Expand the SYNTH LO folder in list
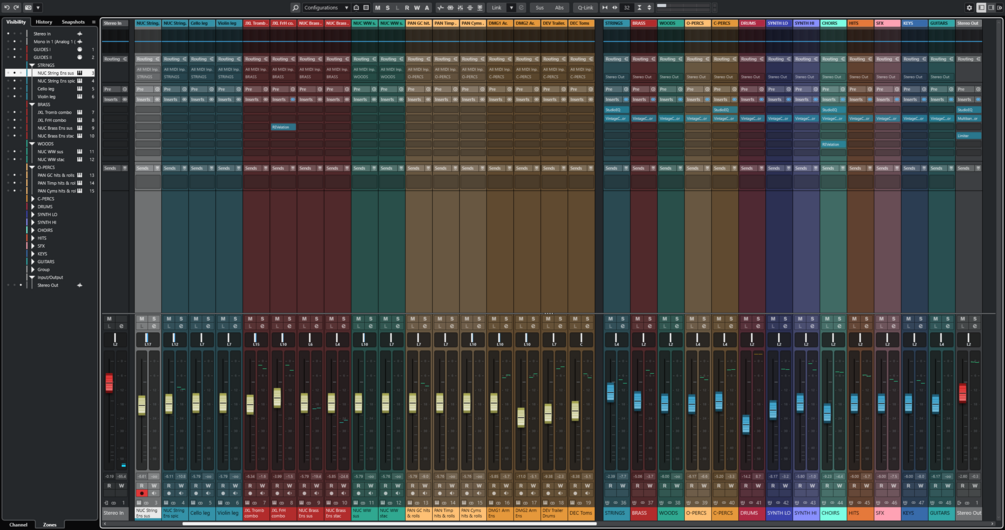Screen dimensions: 1005x530 tap(33, 215)
